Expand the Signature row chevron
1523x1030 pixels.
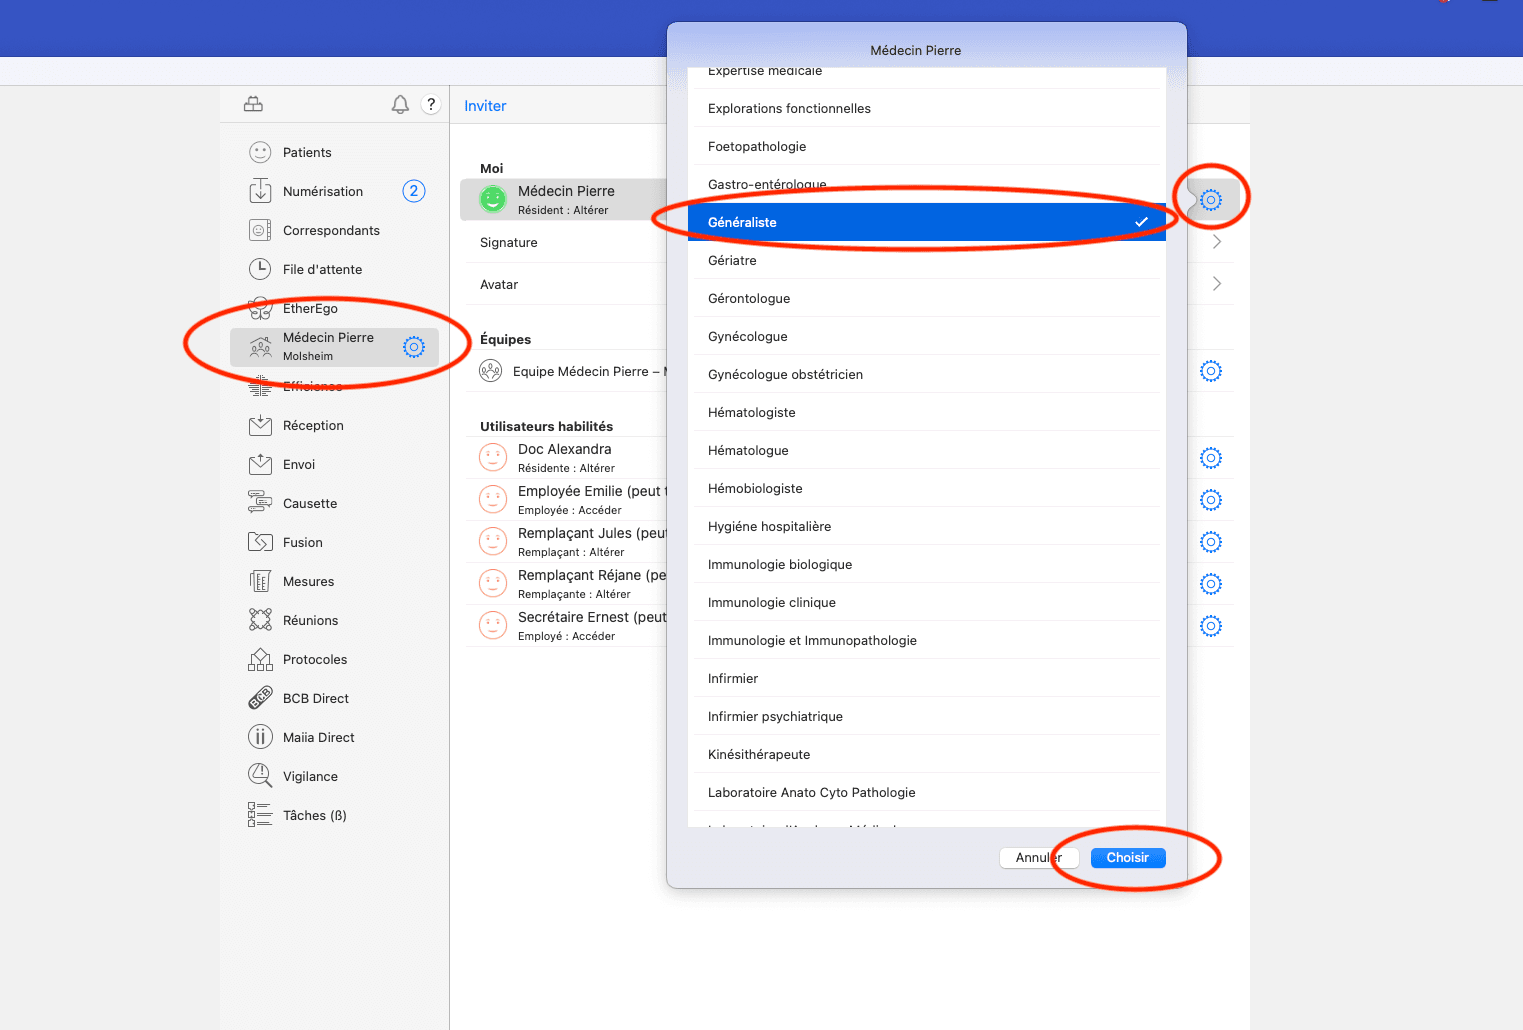tap(1216, 242)
